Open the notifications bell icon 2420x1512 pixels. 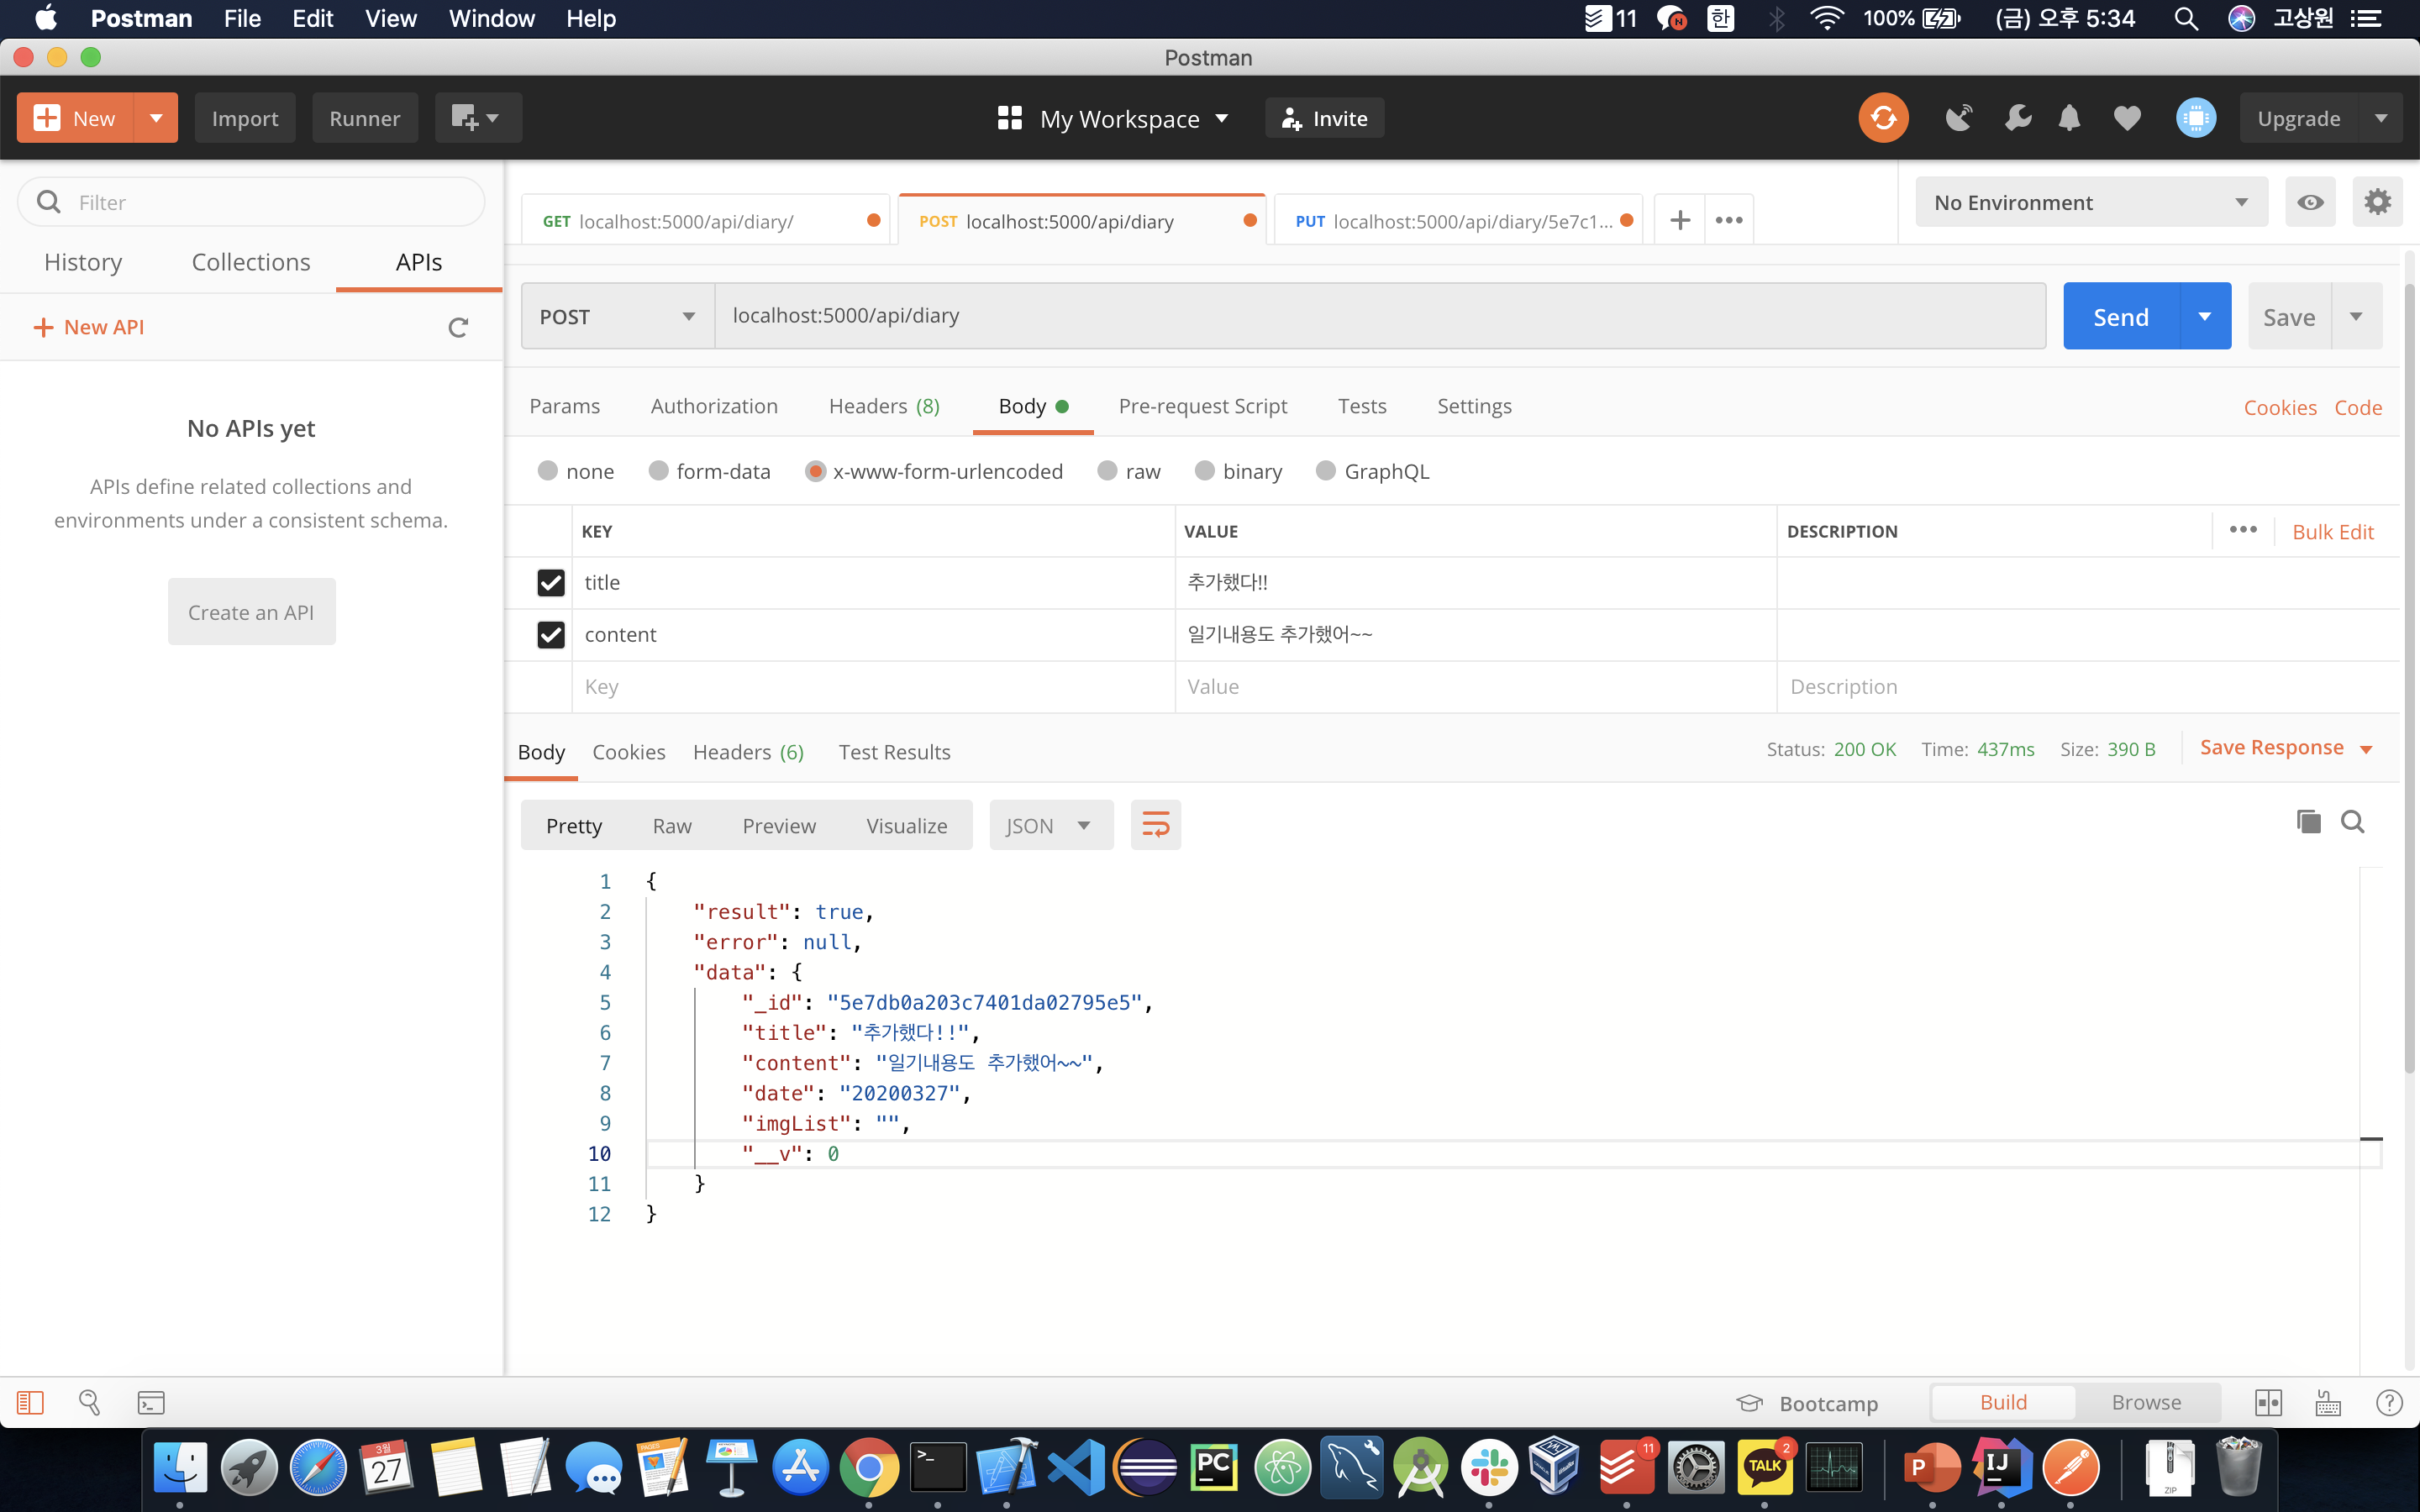point(2069,118)
